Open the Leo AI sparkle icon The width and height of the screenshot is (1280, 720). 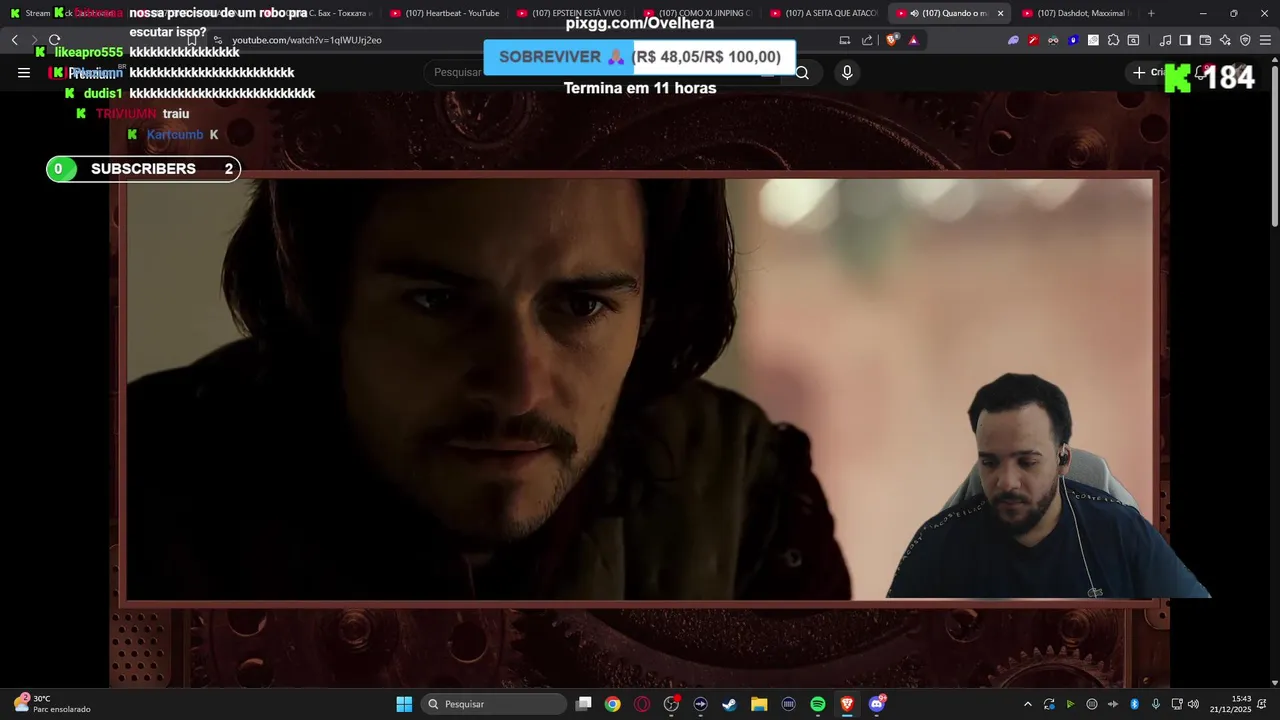click(1225, 40)
